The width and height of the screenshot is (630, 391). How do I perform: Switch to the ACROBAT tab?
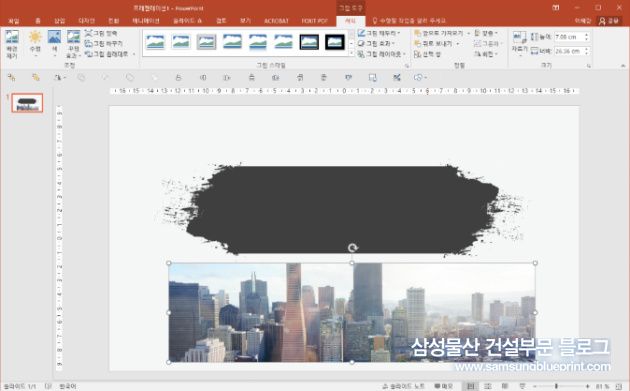pyautogui.click(x=276, y=20)
